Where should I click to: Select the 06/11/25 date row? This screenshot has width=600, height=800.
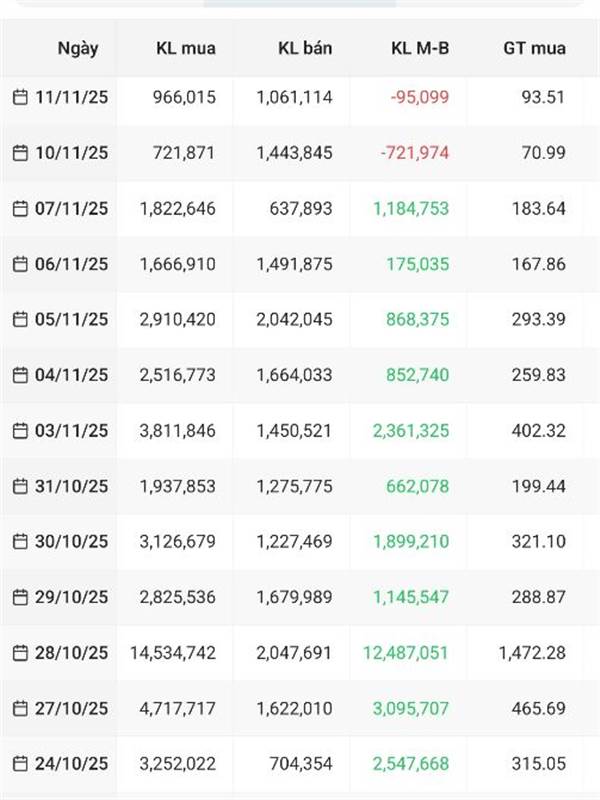[300, 264]
